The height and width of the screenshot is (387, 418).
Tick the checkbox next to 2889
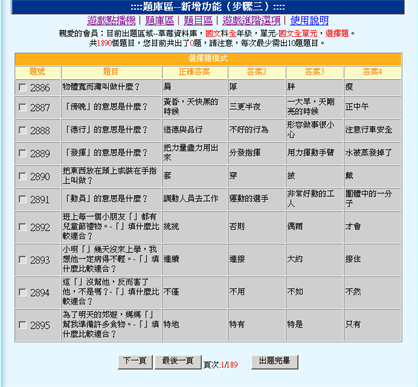(23, 153)
